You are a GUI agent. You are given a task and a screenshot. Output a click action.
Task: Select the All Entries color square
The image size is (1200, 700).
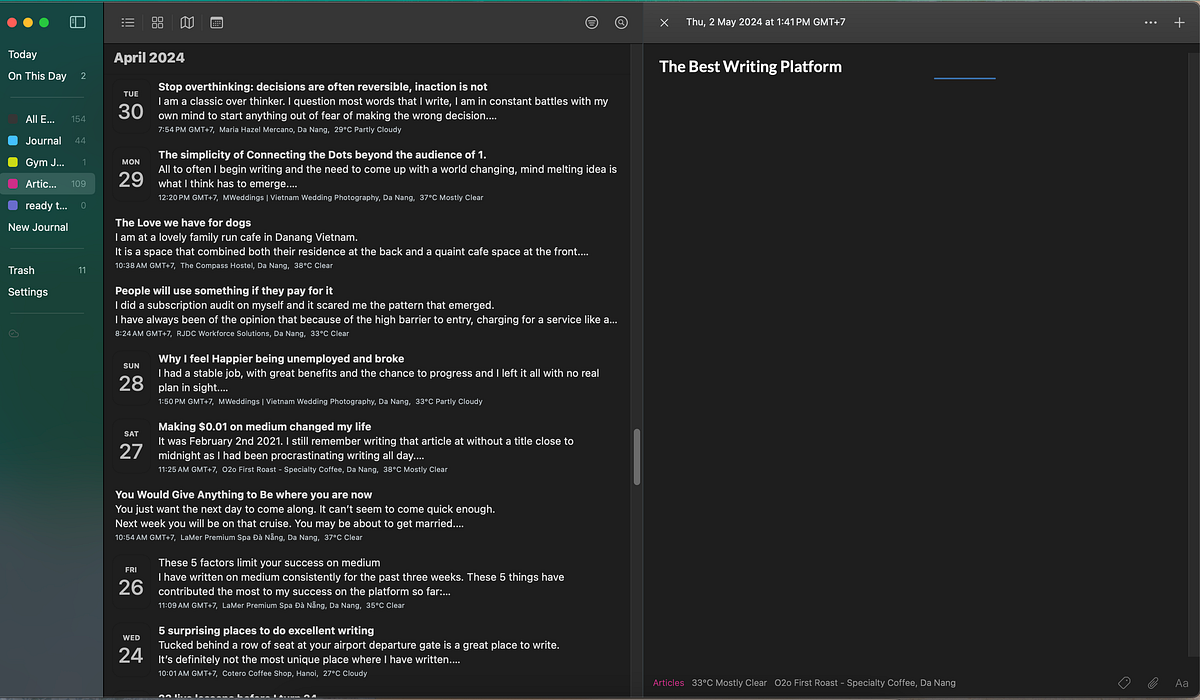12,119
